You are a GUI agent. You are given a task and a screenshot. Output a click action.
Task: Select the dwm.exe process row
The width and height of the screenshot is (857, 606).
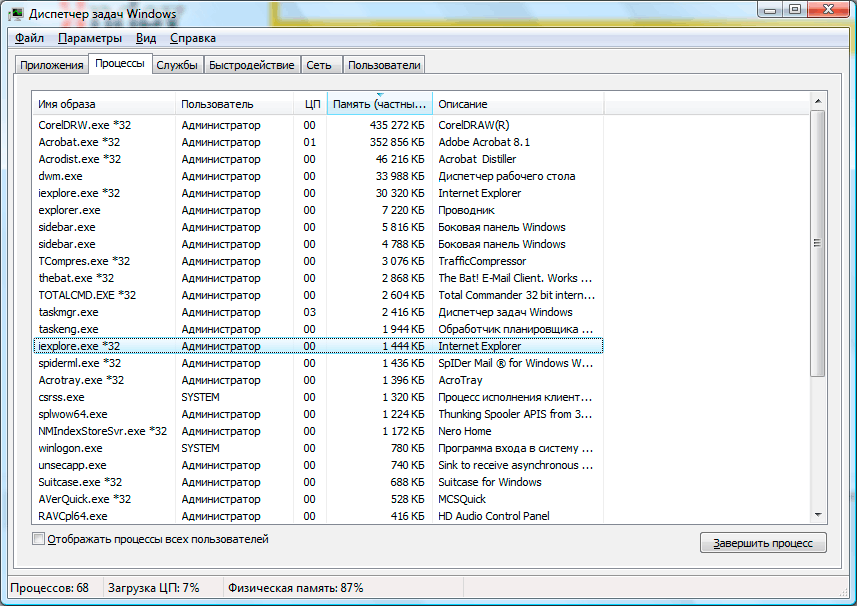coord(318,176)
